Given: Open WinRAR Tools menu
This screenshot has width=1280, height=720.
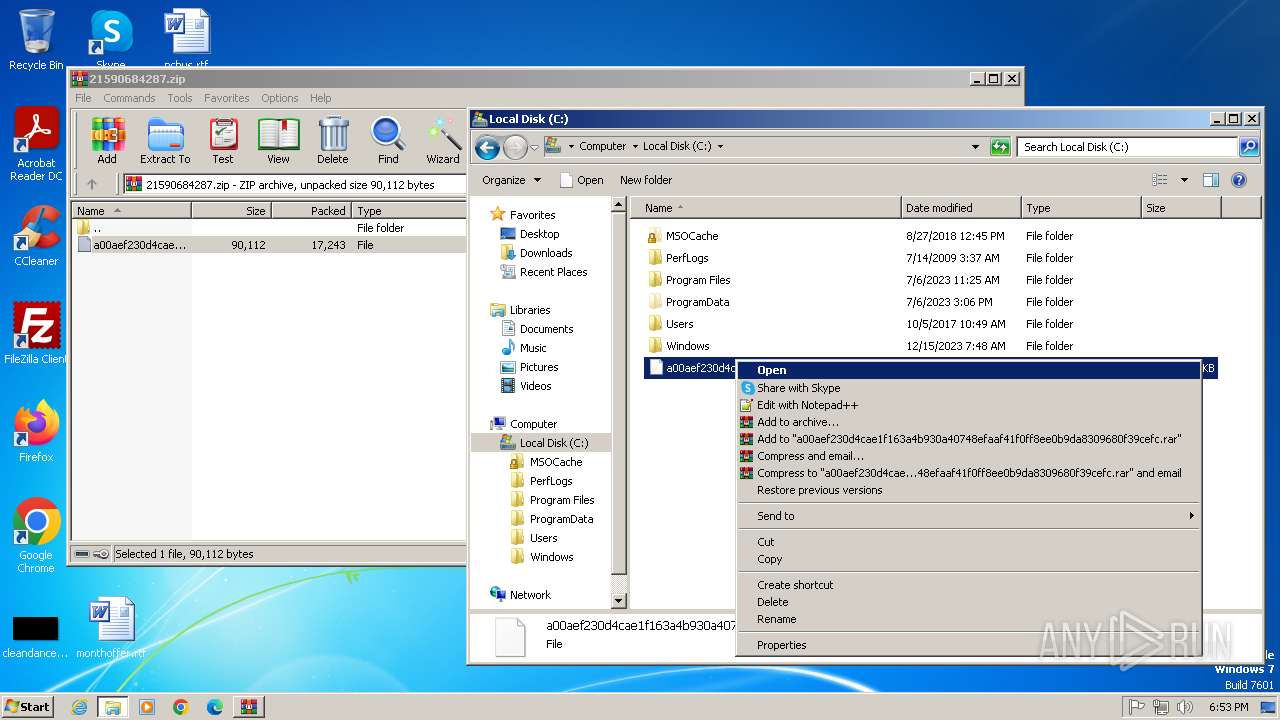Looking at the screenshot, I should pos(180,98).
